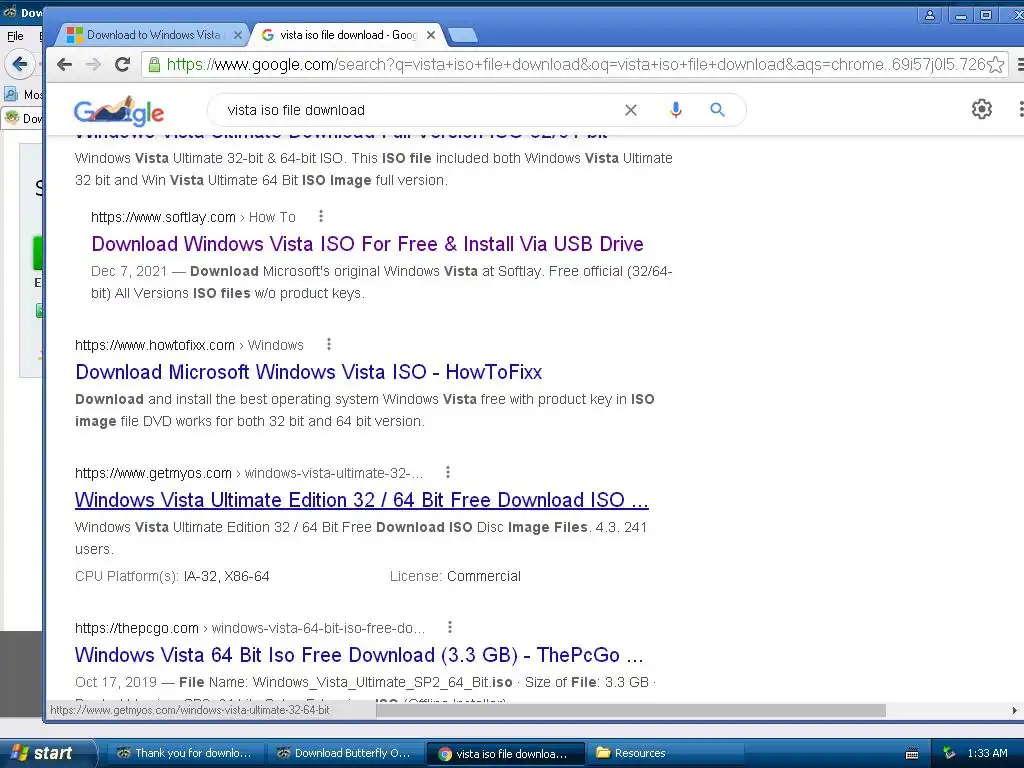
Task: Click the 1:33 AM system clock
Action: [987, 753]
